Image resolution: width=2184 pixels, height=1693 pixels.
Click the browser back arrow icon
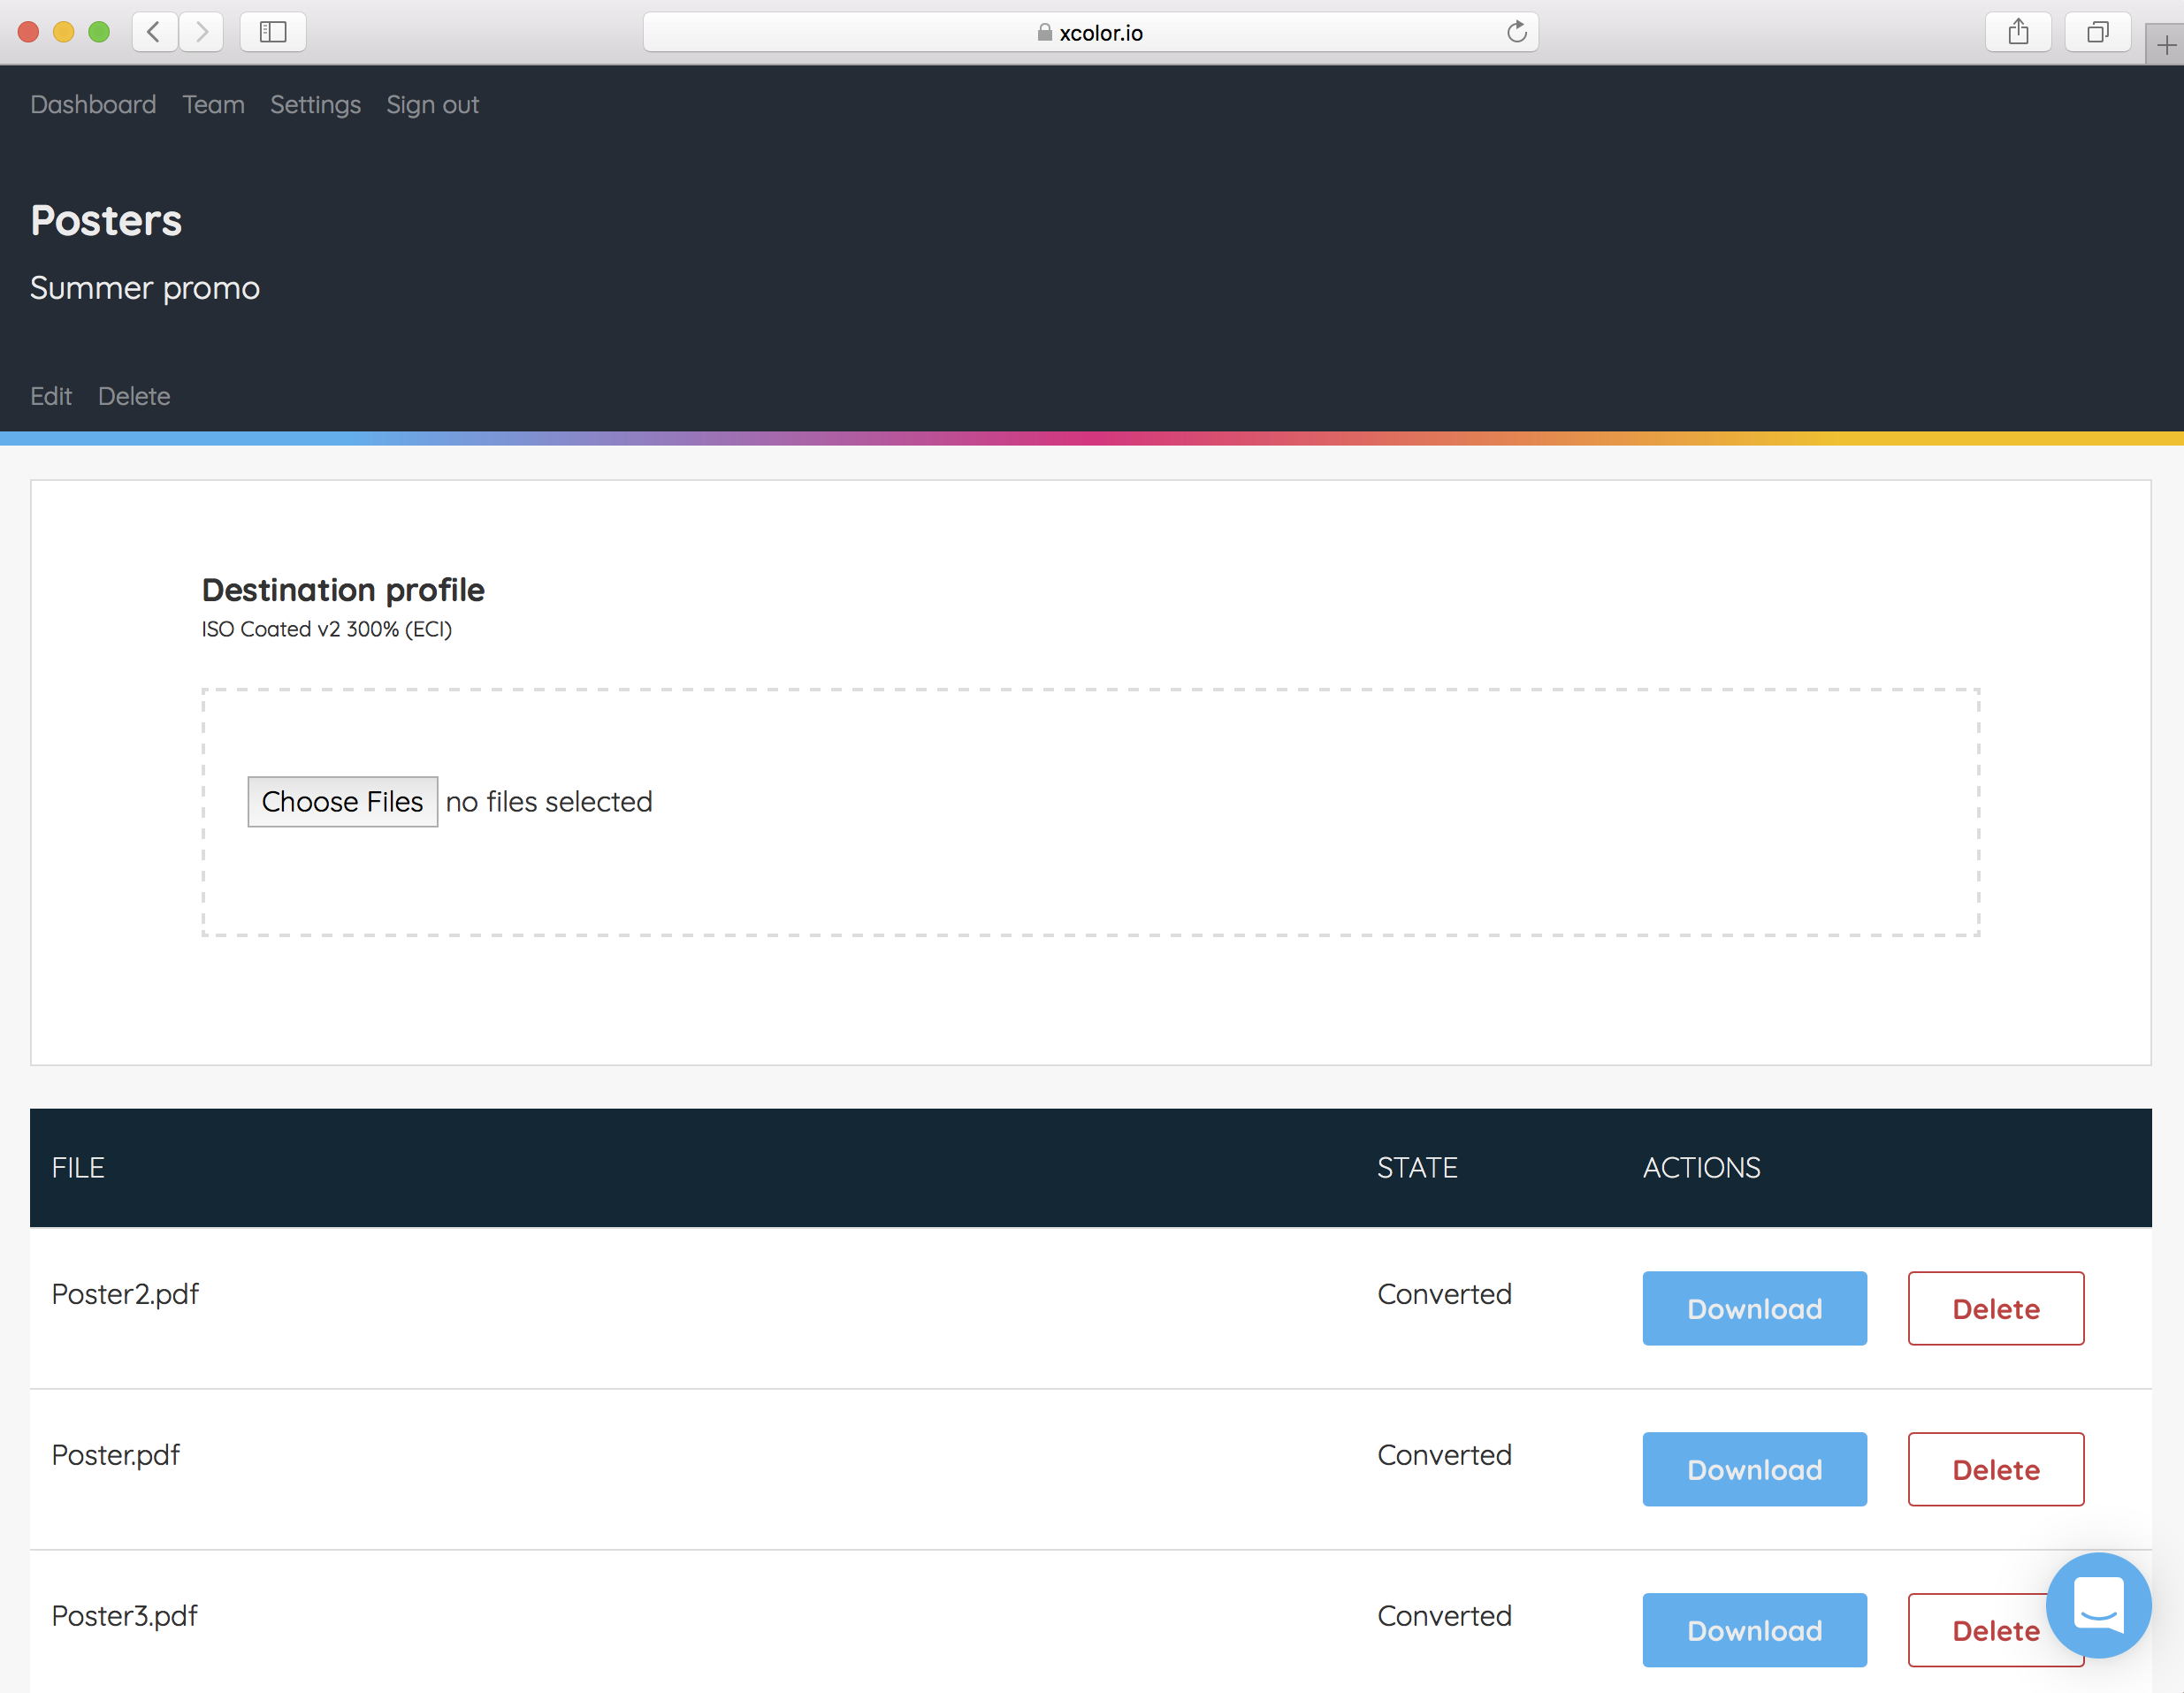tap(154, 32)
